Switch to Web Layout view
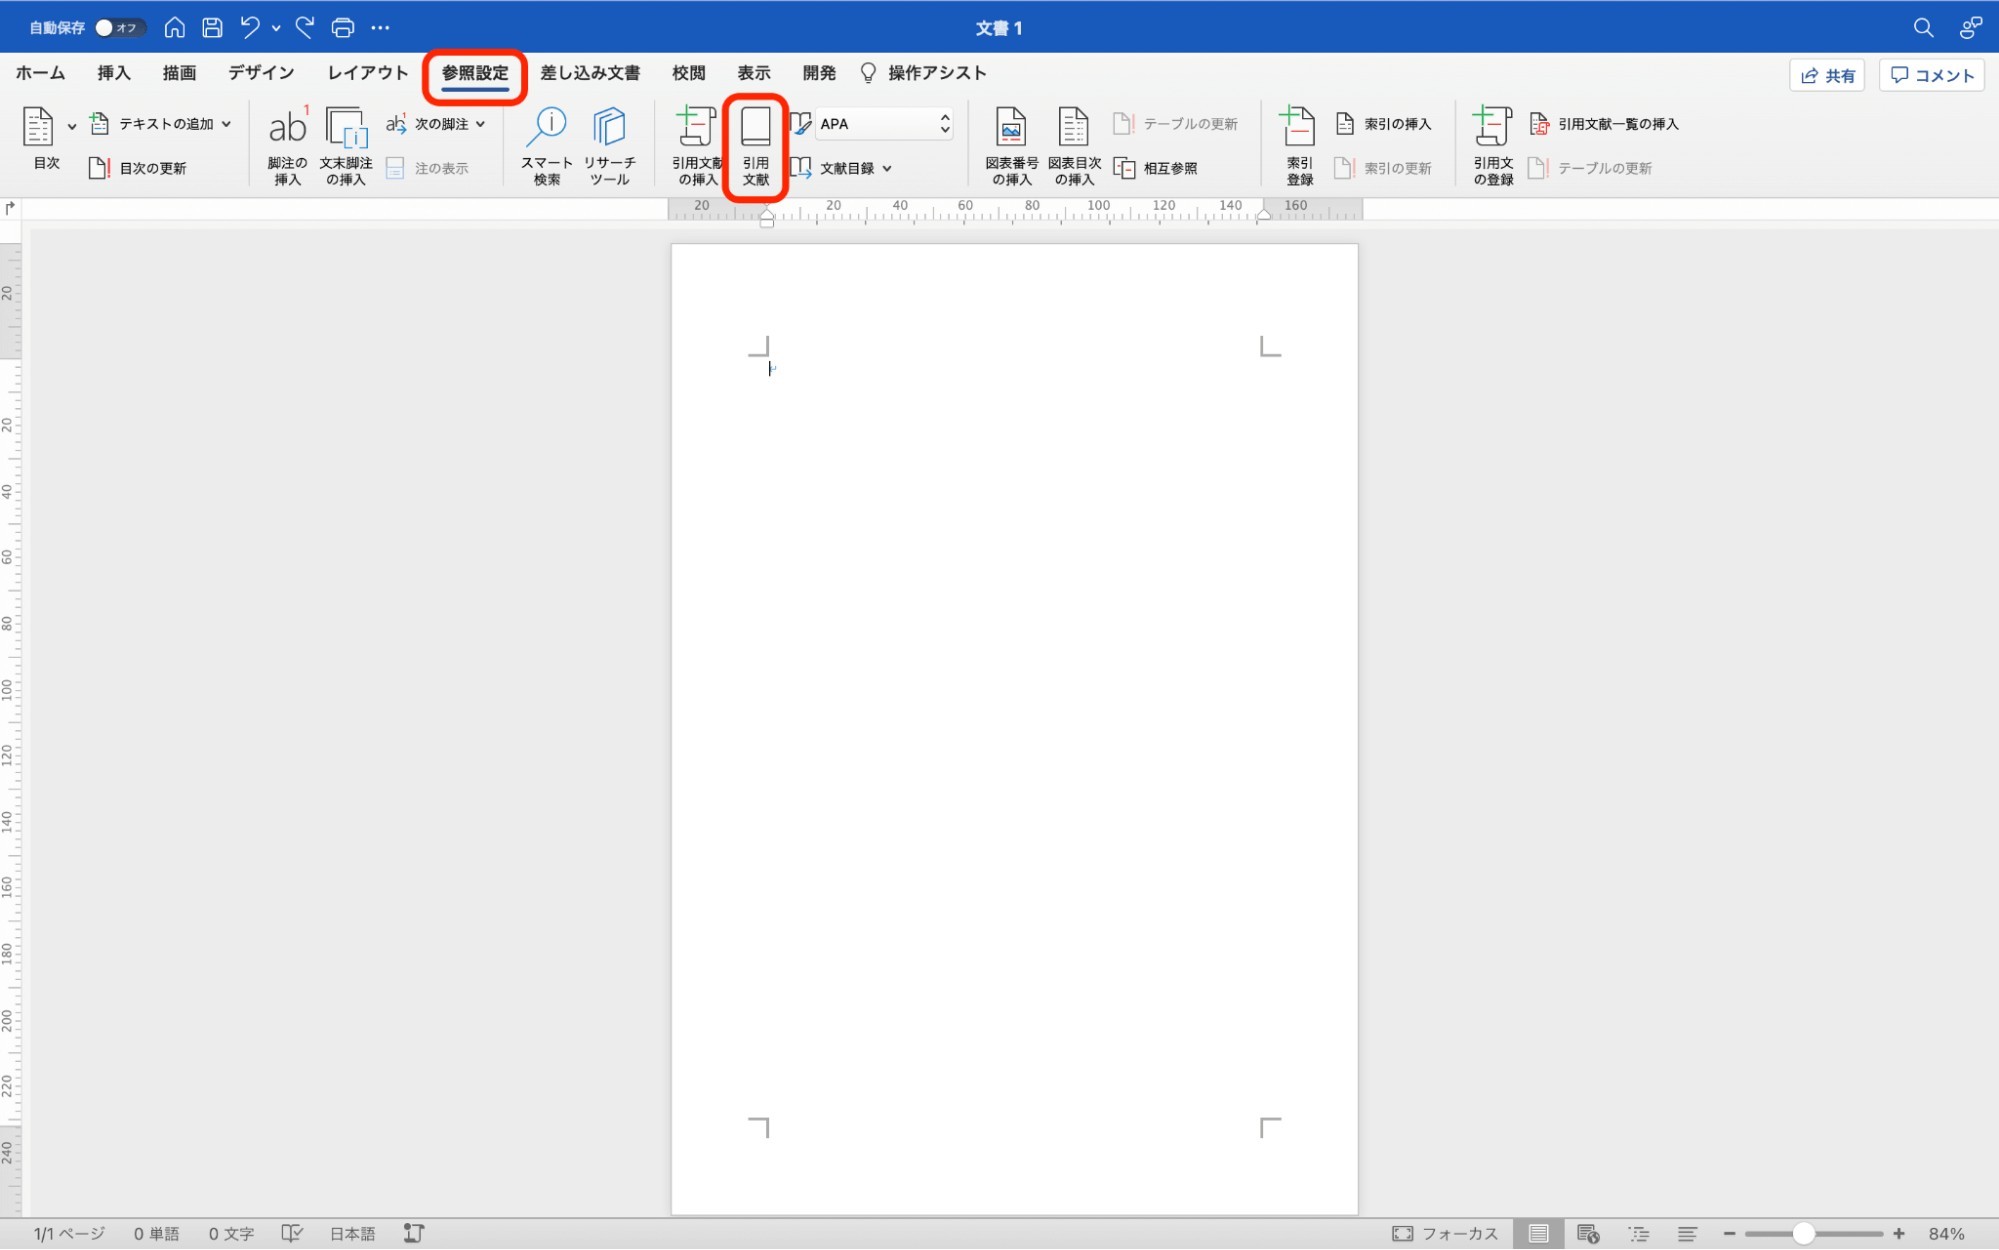 click(1588, 1234)
